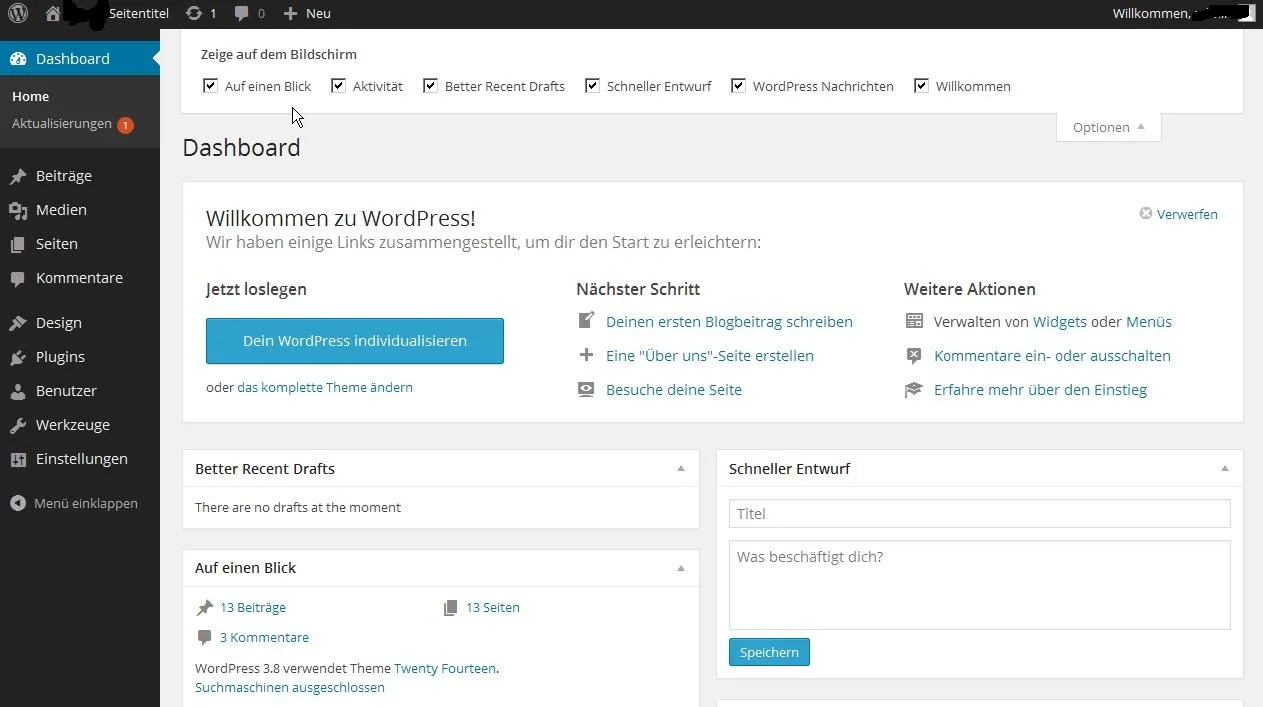Click Verwerfen to dismiss welcome panel

(1187, 214)
